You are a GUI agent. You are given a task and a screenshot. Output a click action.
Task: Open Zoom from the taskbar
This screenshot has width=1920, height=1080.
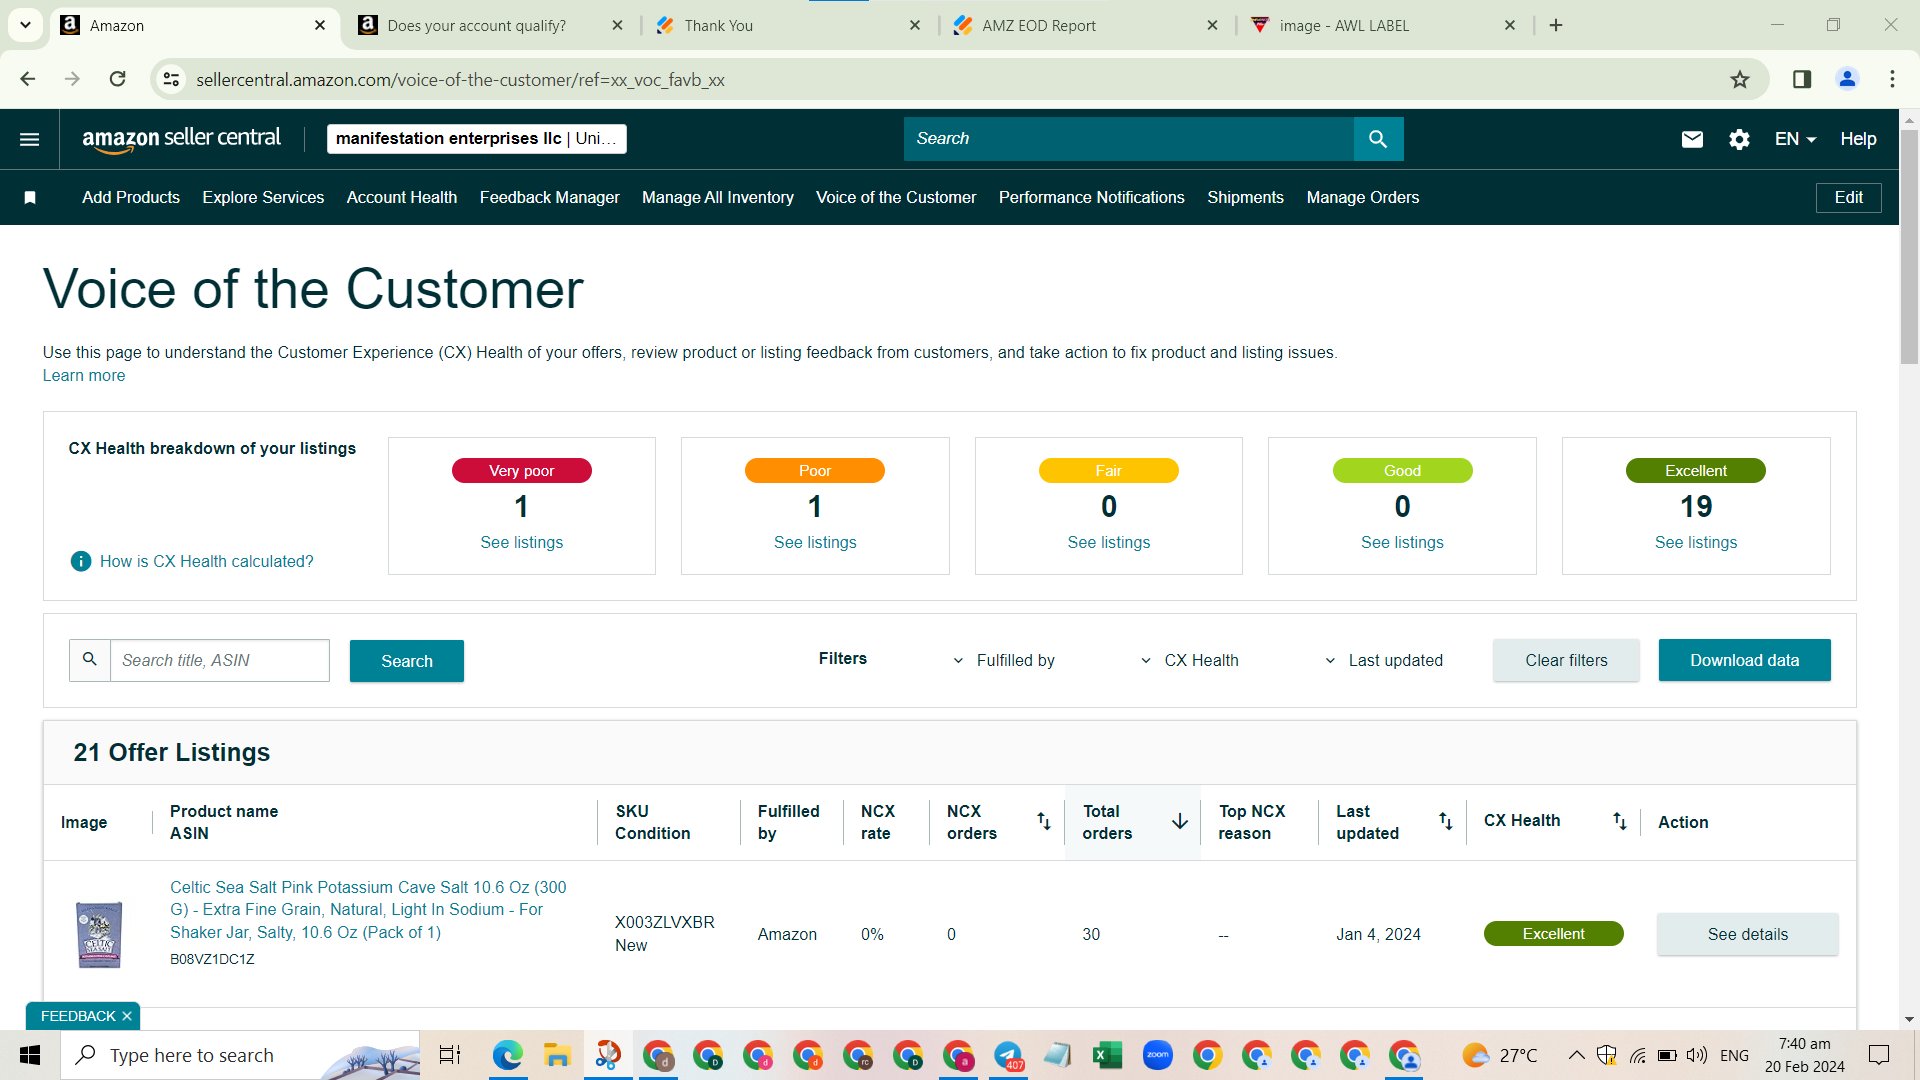[x=1157, y=1055]
